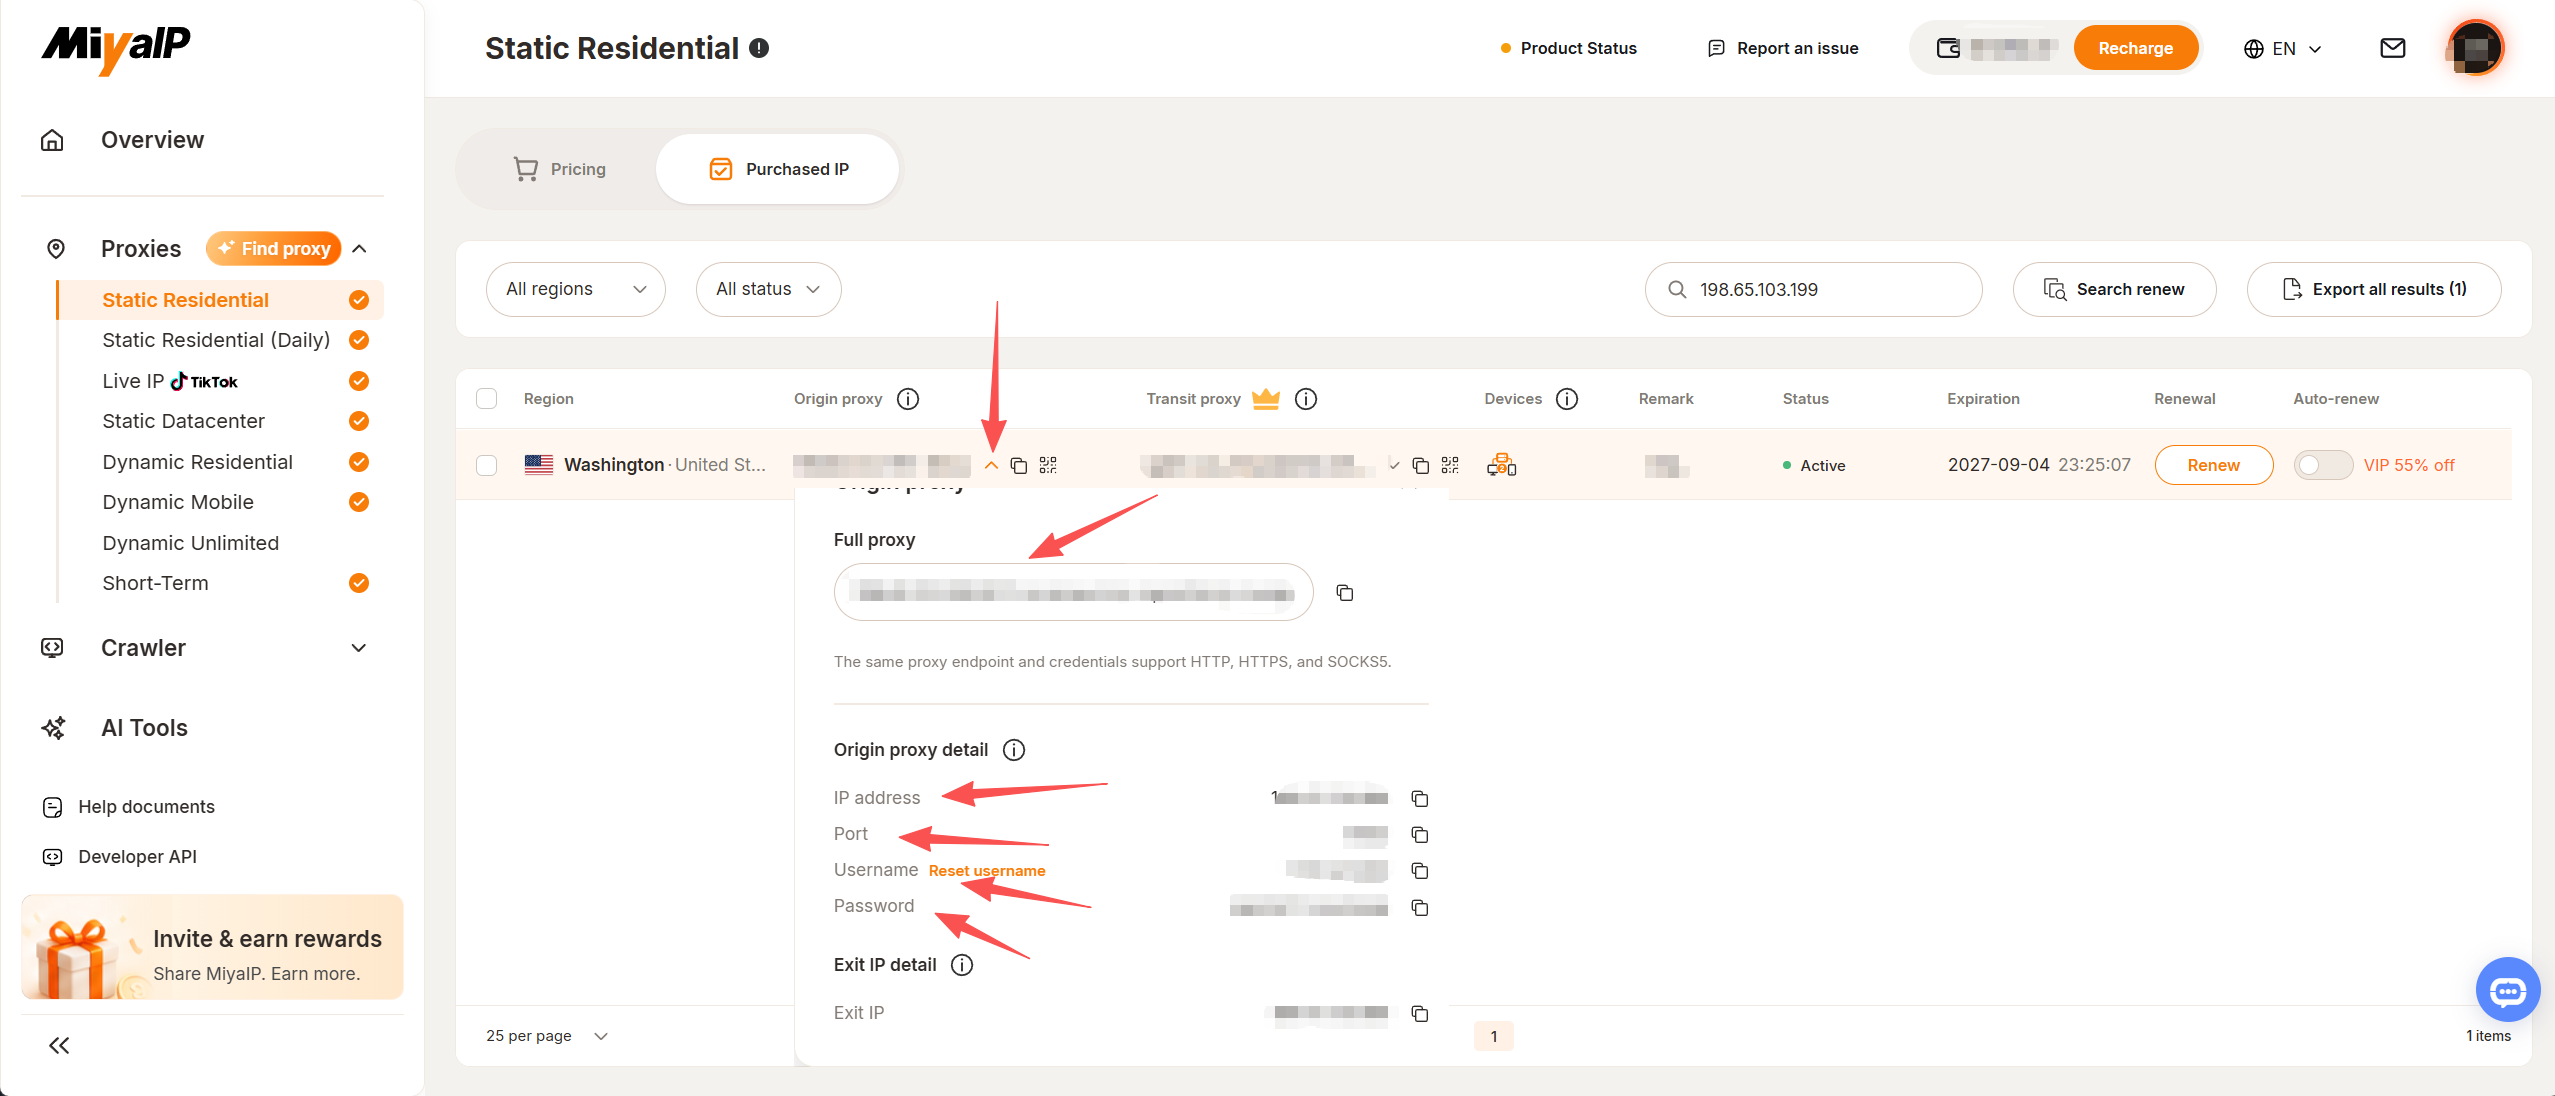2555x1096 pixels.
Task: Click Exit IP detail info icon
Action: tap(962, 965)
